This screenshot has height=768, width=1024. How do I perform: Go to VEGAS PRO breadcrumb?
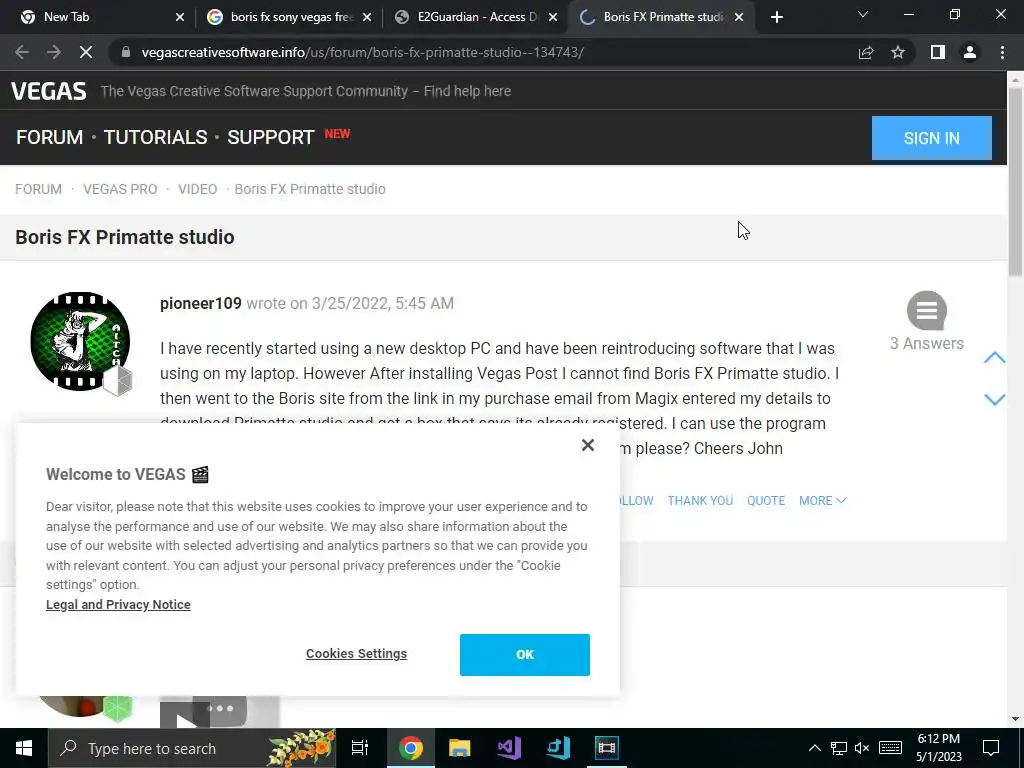click(120, 189)
